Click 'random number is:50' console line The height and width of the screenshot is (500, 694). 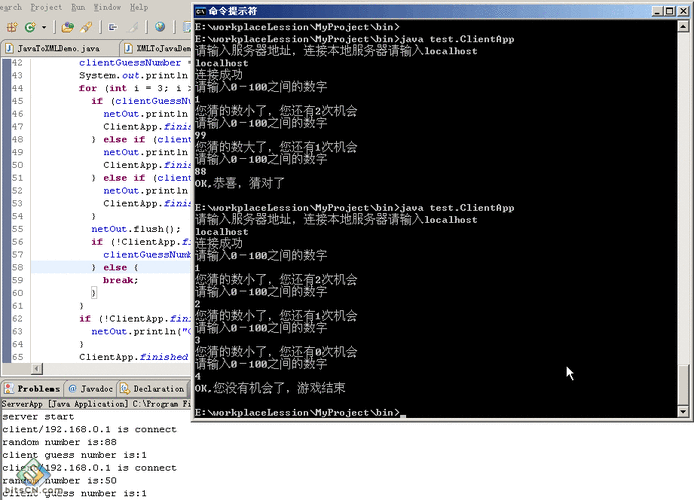tap(59, 481)
